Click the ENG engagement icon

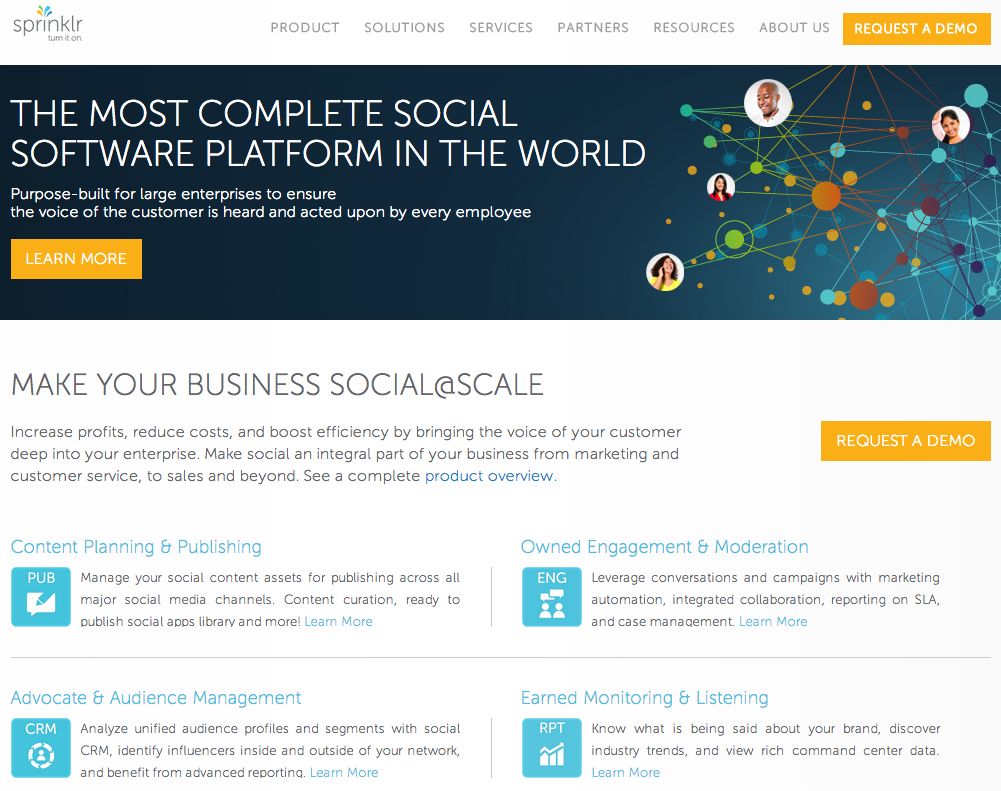click(551, 597)
